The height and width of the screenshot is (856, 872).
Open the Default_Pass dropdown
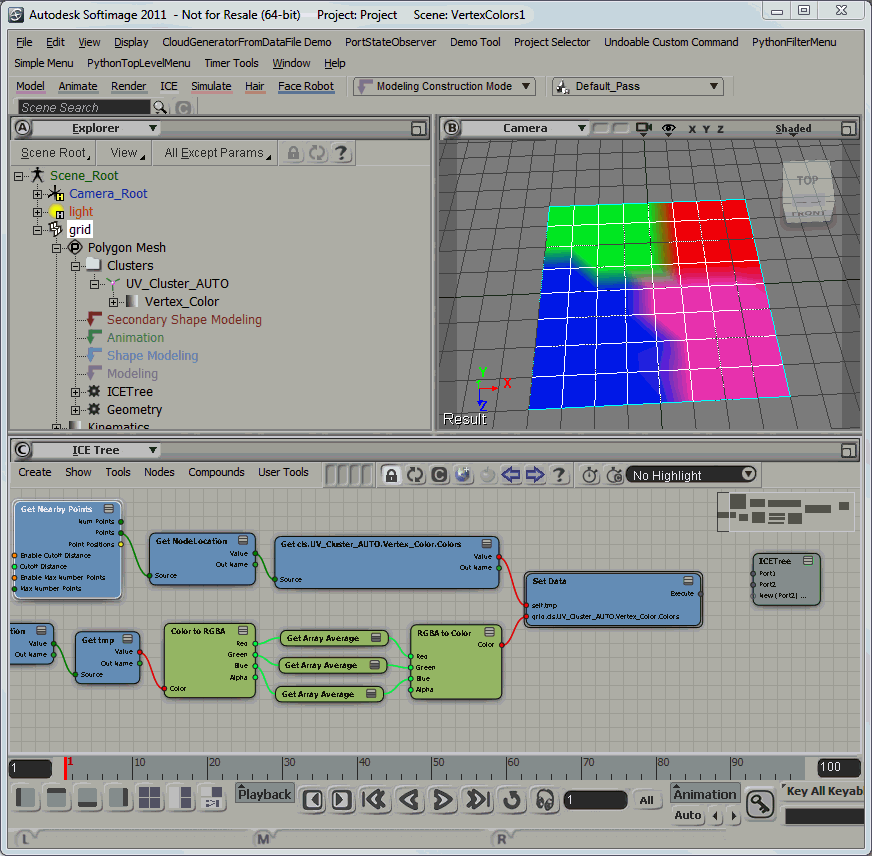pyautogui.click(x=638, y=86)
